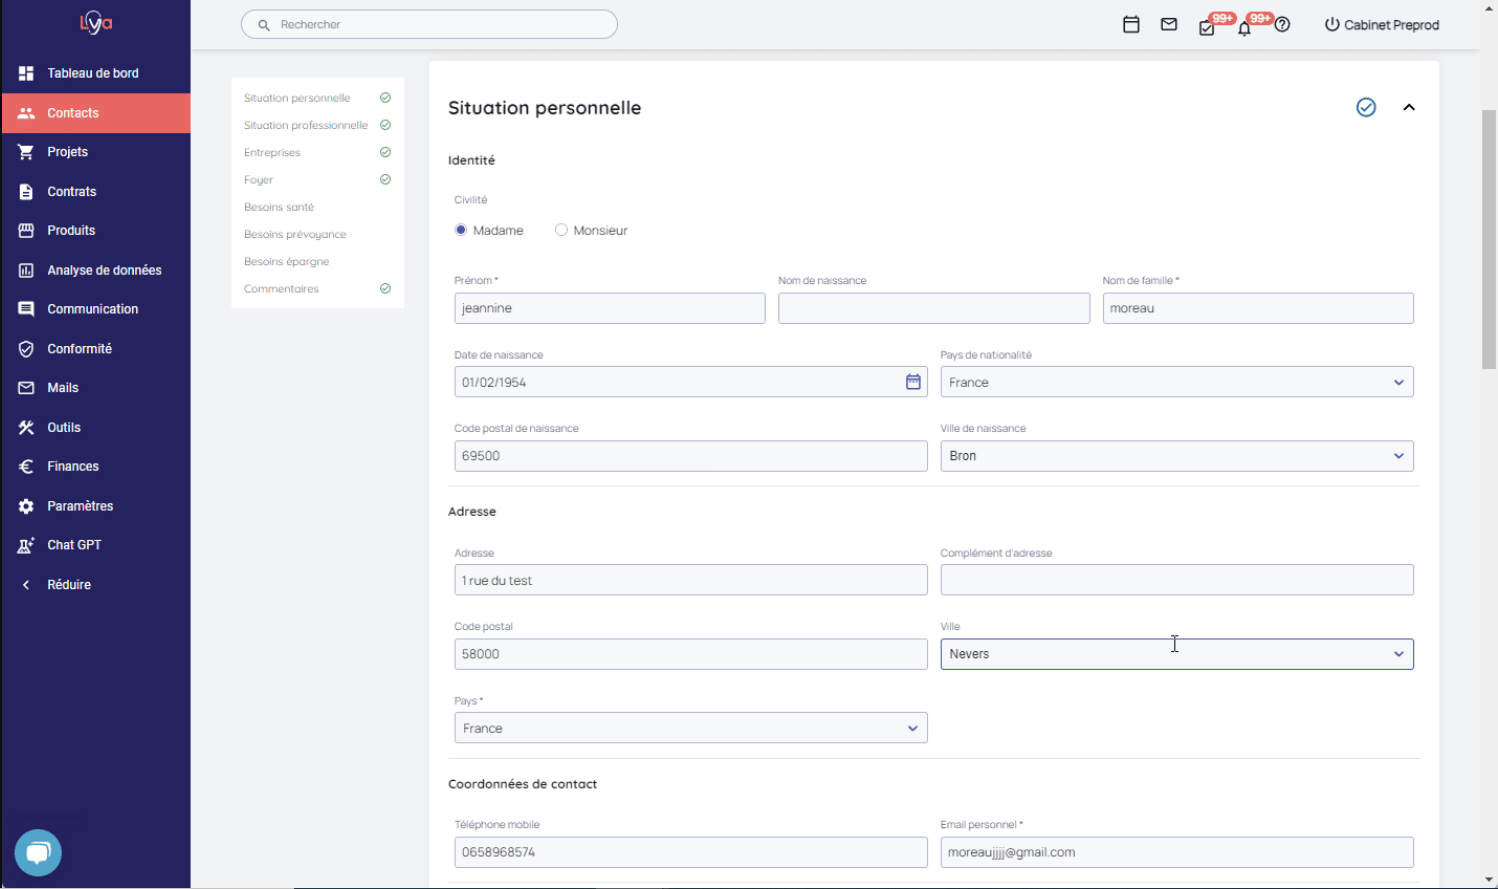This screenshot has width=1498, height=889.
Task: Click the Contrats document icon
Action: 26,191
